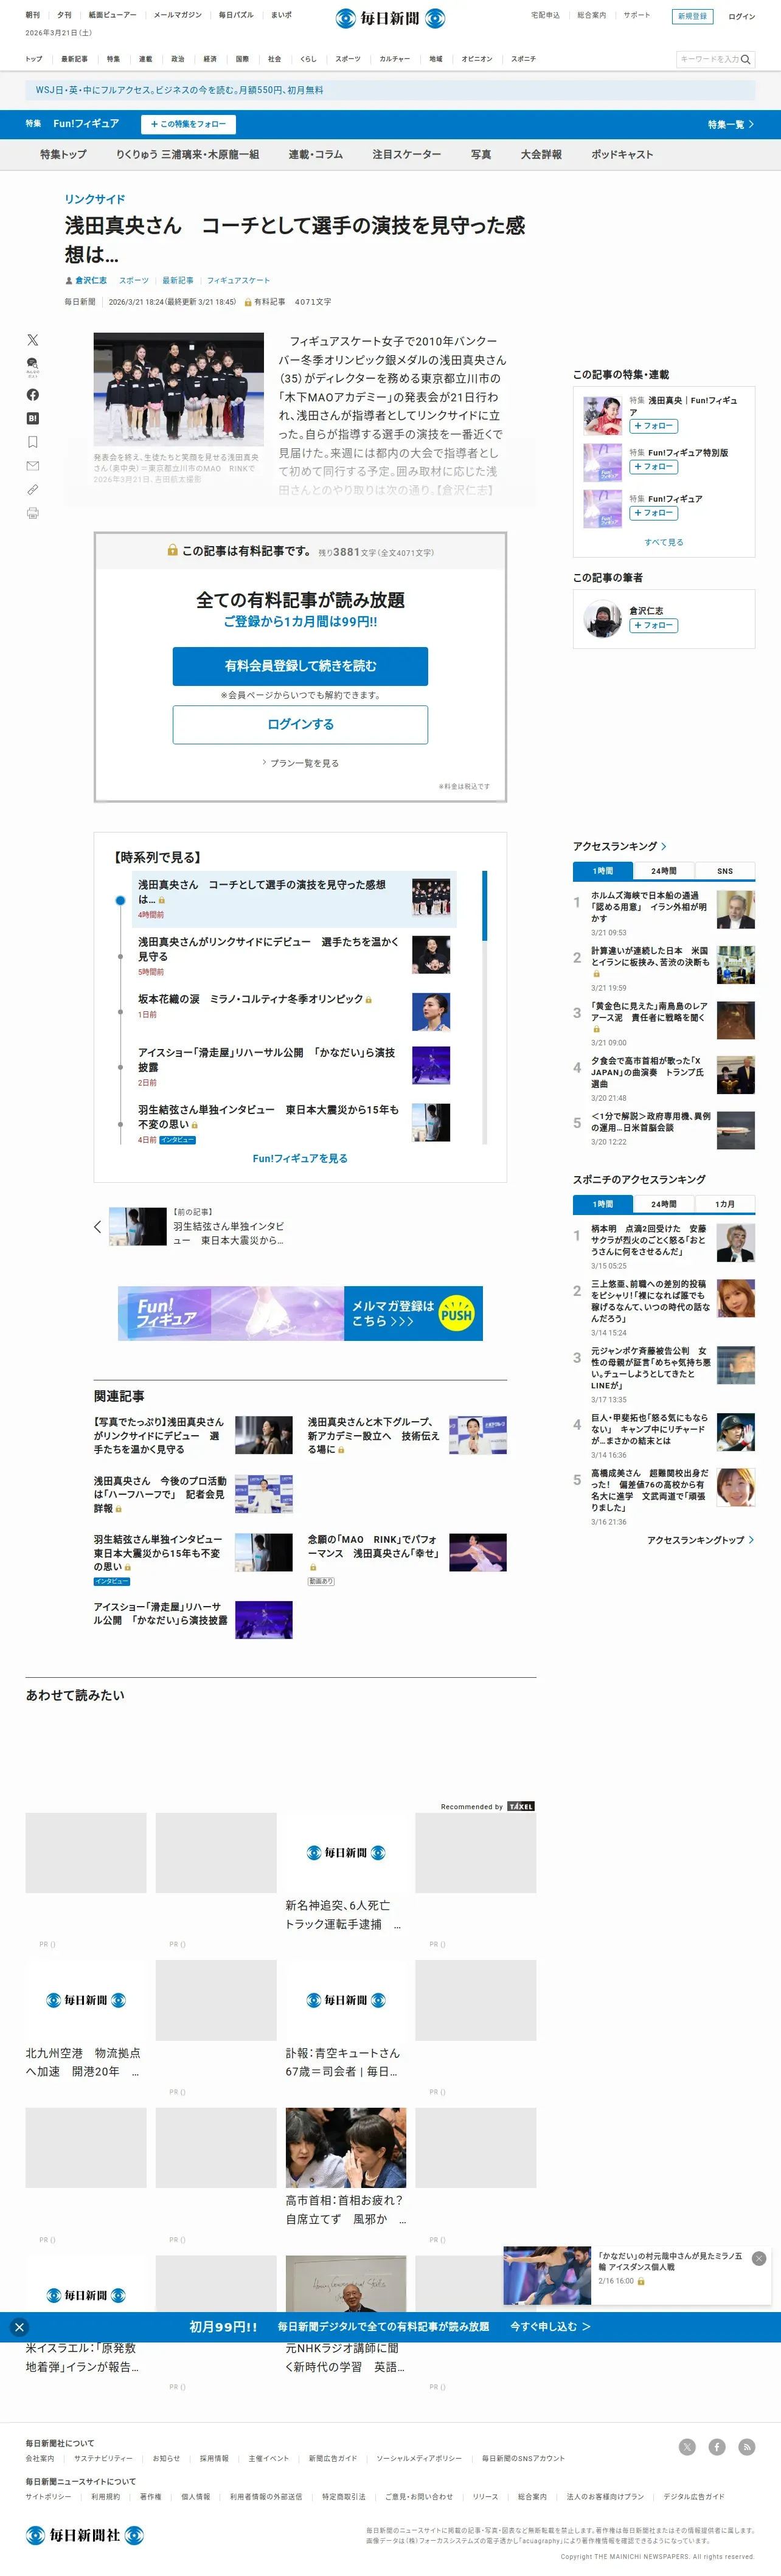
Task: Open the Facebook icon in the footer
Action: tap(717, 2447)
